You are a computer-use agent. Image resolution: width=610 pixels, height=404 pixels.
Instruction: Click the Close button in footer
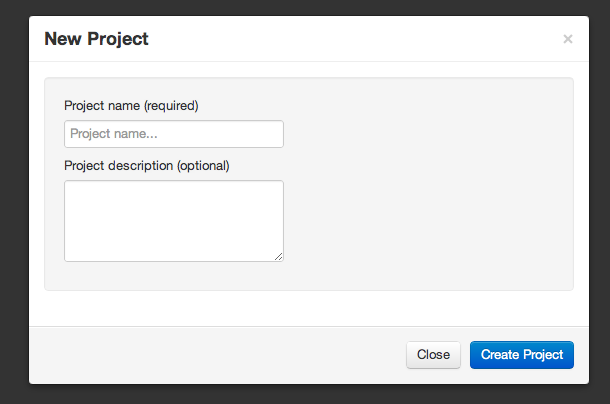point(433,355)
